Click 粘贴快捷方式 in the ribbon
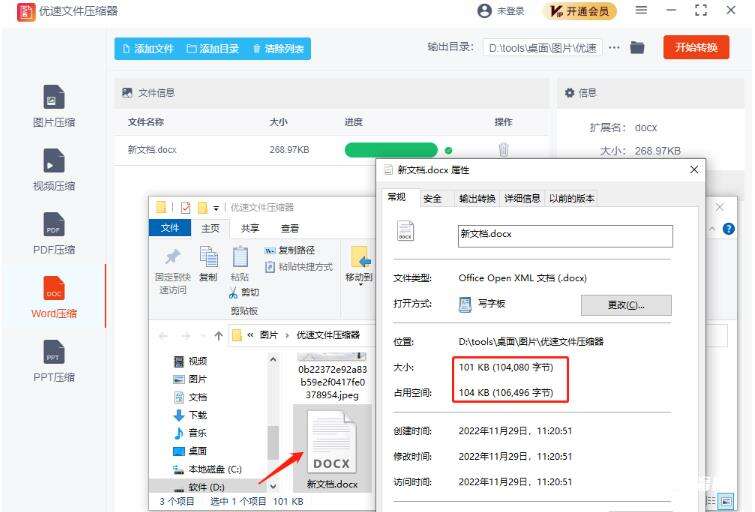Image resolution: width=755 pixels, height=512 pixels. coord(299,267)
